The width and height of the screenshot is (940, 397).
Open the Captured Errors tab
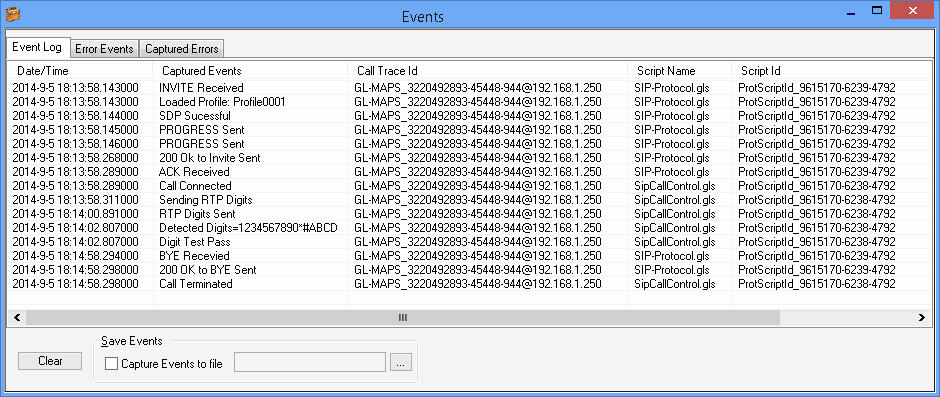182,49
